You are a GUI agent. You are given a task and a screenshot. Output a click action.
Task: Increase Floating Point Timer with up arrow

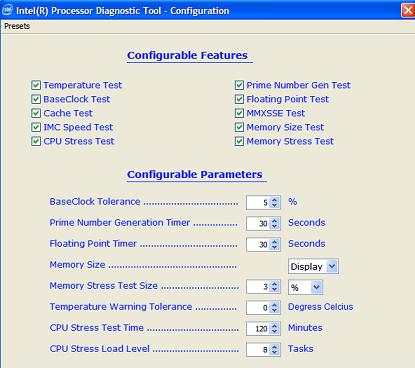[274, 241]
